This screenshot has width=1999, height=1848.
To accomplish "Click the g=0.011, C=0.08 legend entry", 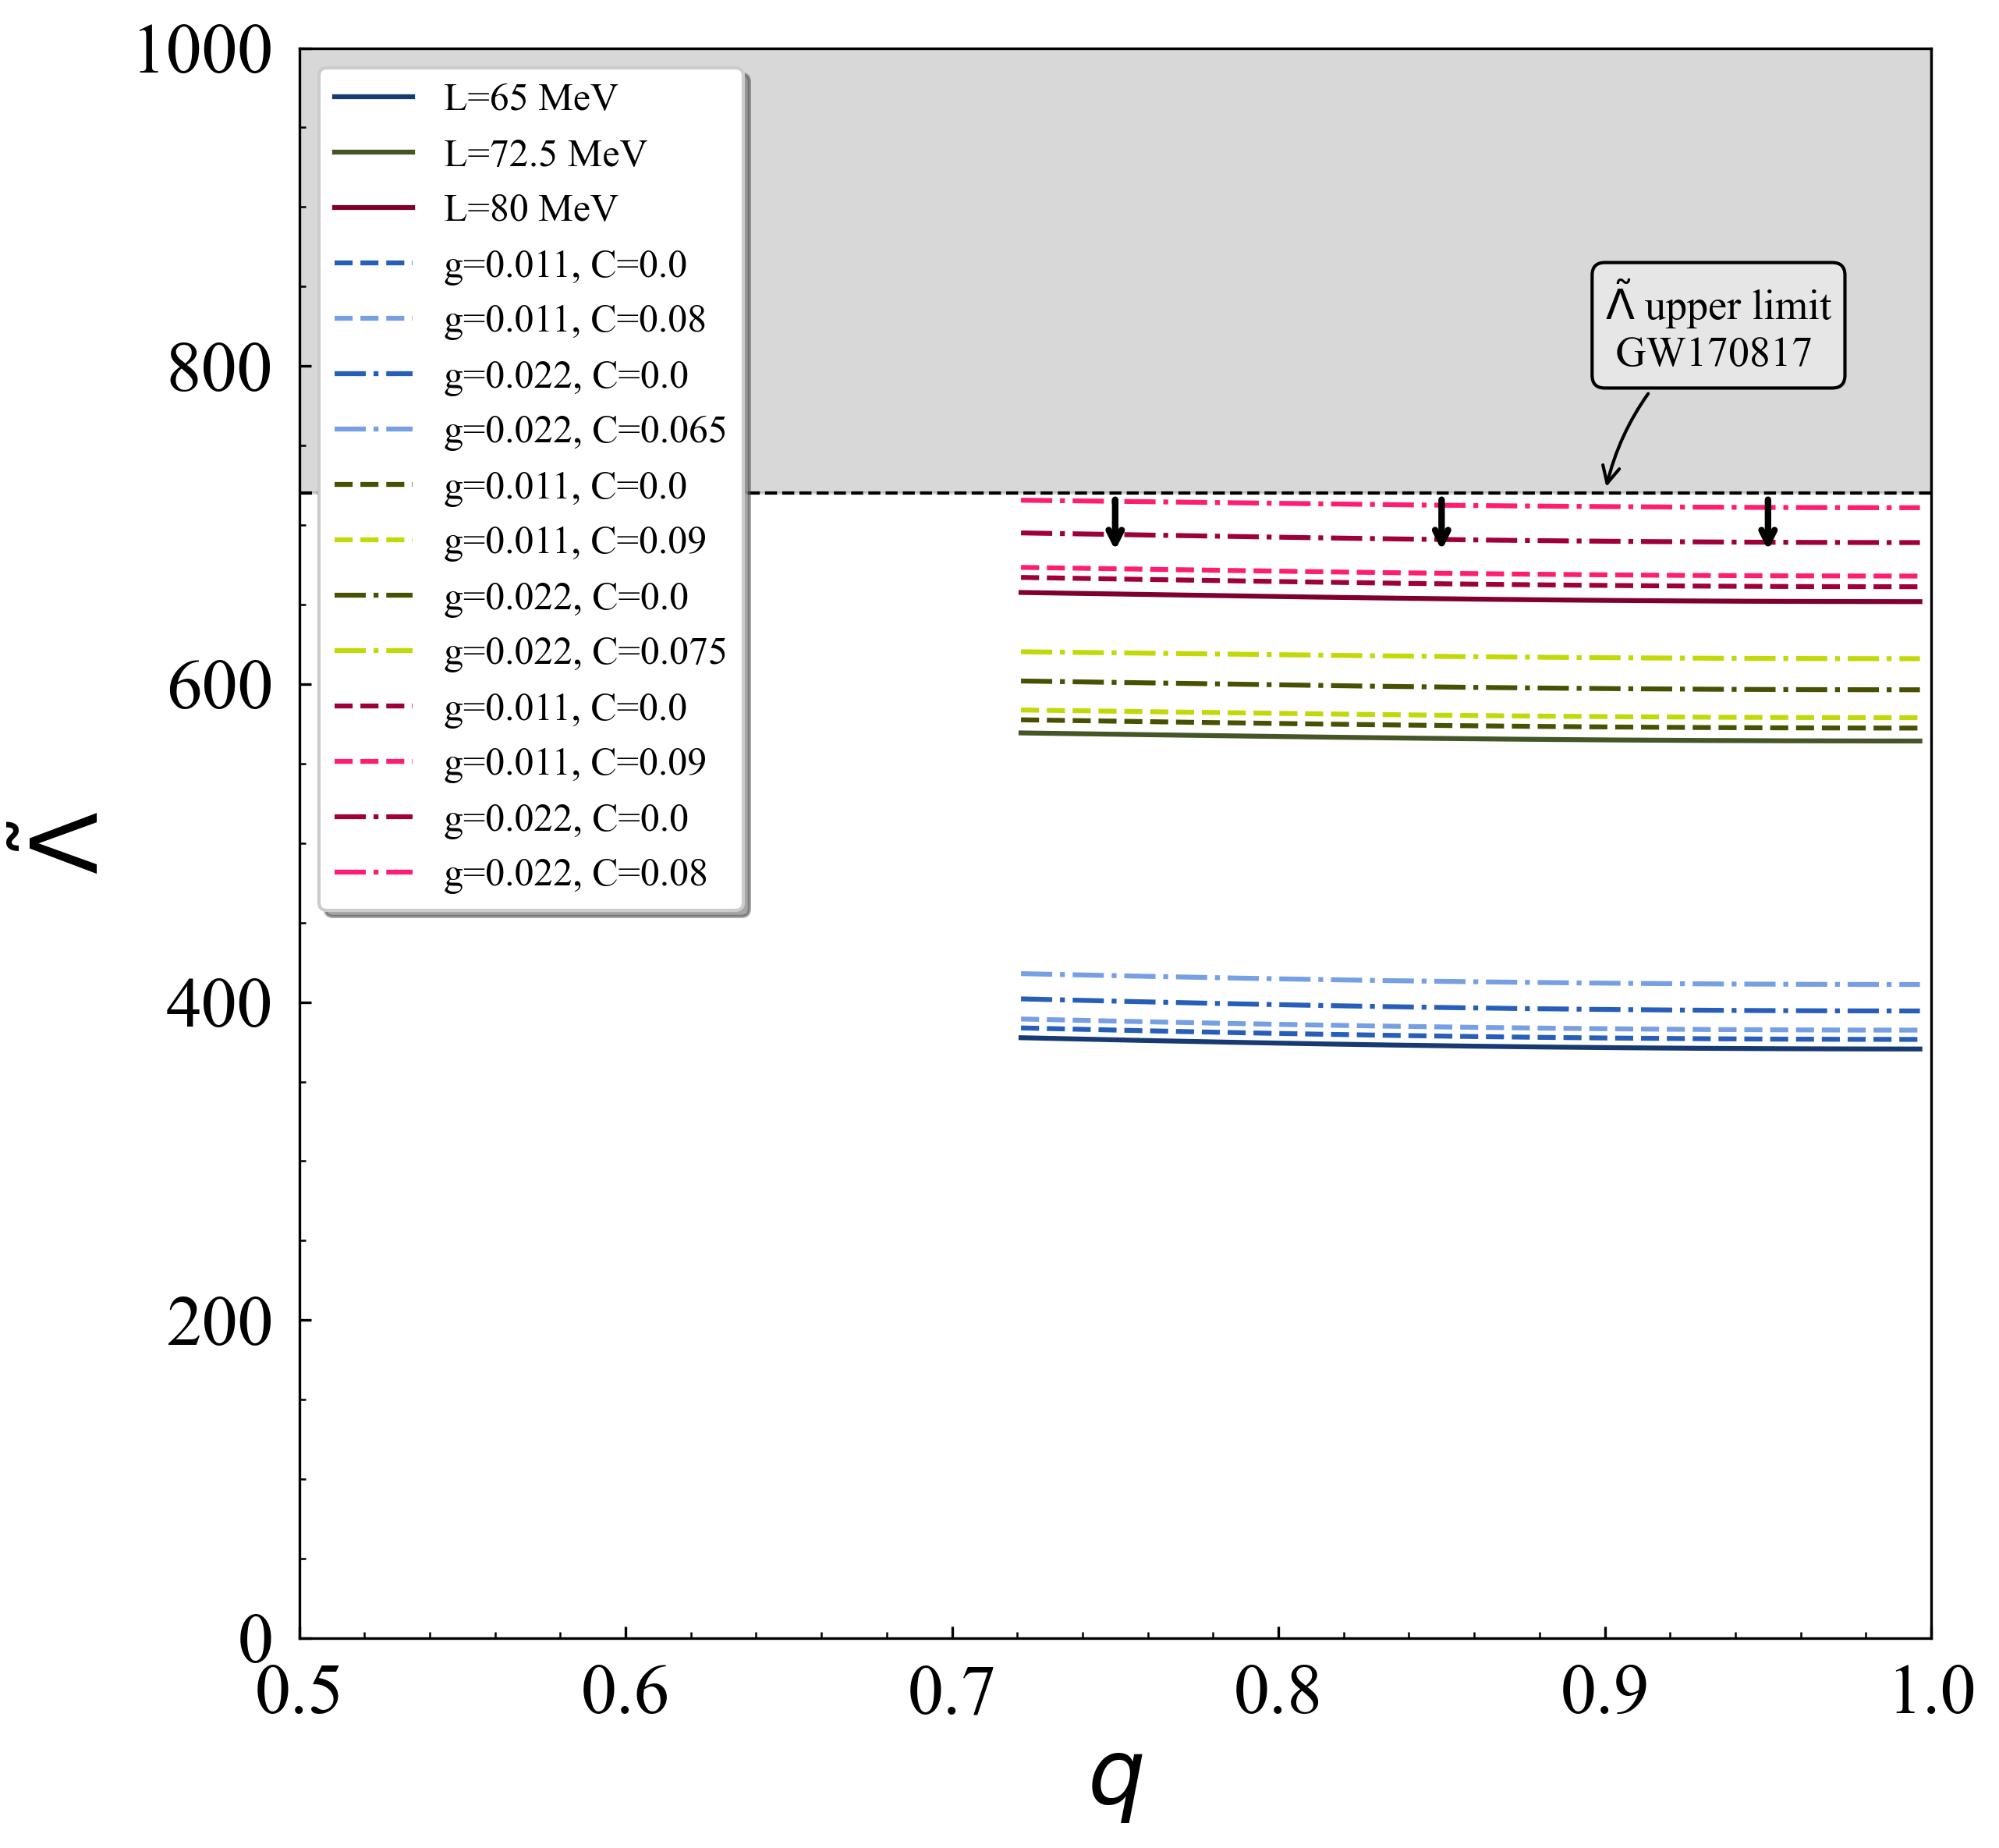I will (x=574, y=319).
